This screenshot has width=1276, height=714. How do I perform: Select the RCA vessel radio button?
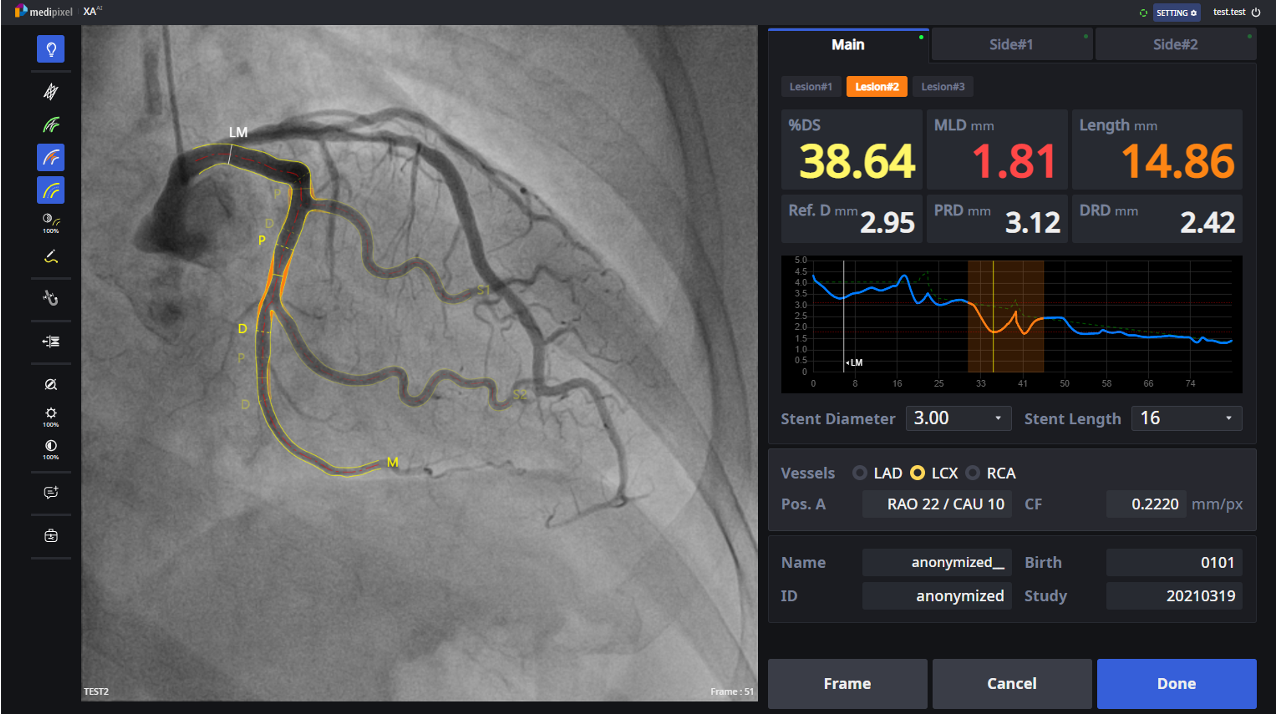coord(973,473)
